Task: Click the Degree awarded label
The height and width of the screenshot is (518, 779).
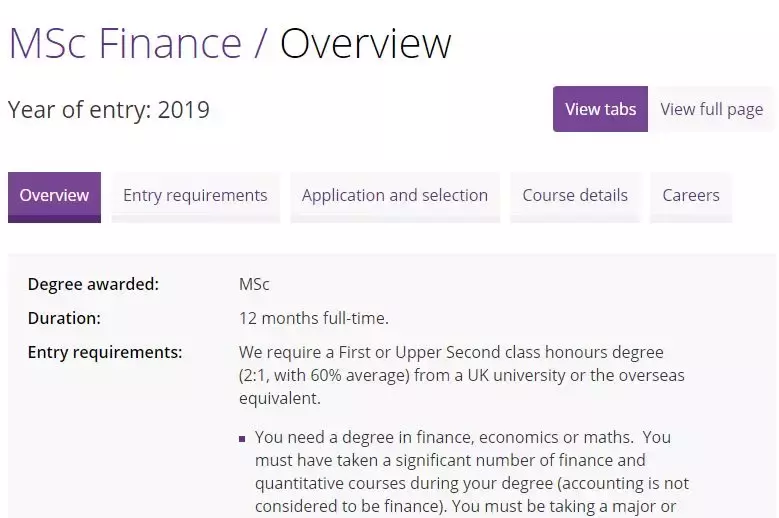Action: pos(93,284)
